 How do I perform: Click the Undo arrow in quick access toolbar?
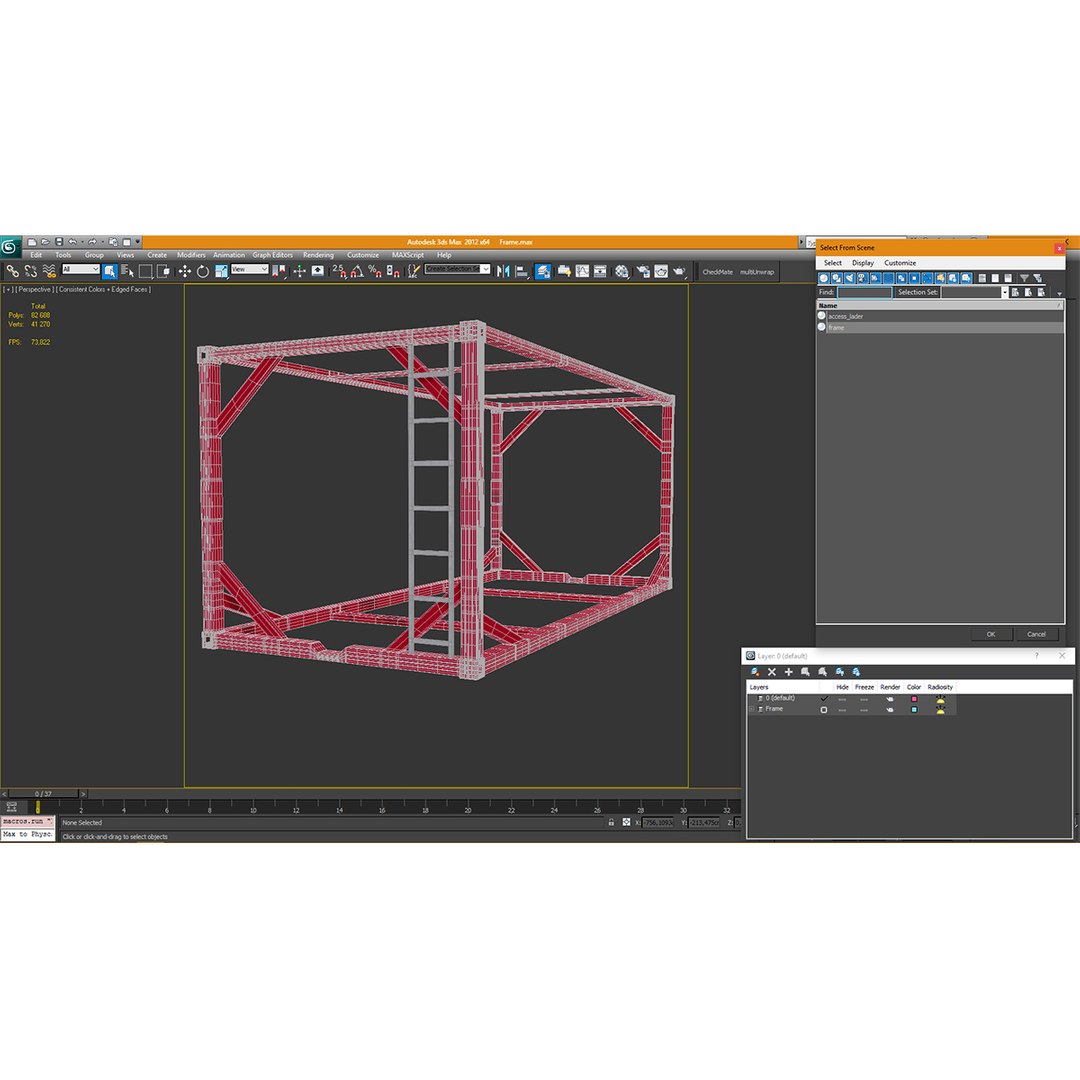(72, 242)
